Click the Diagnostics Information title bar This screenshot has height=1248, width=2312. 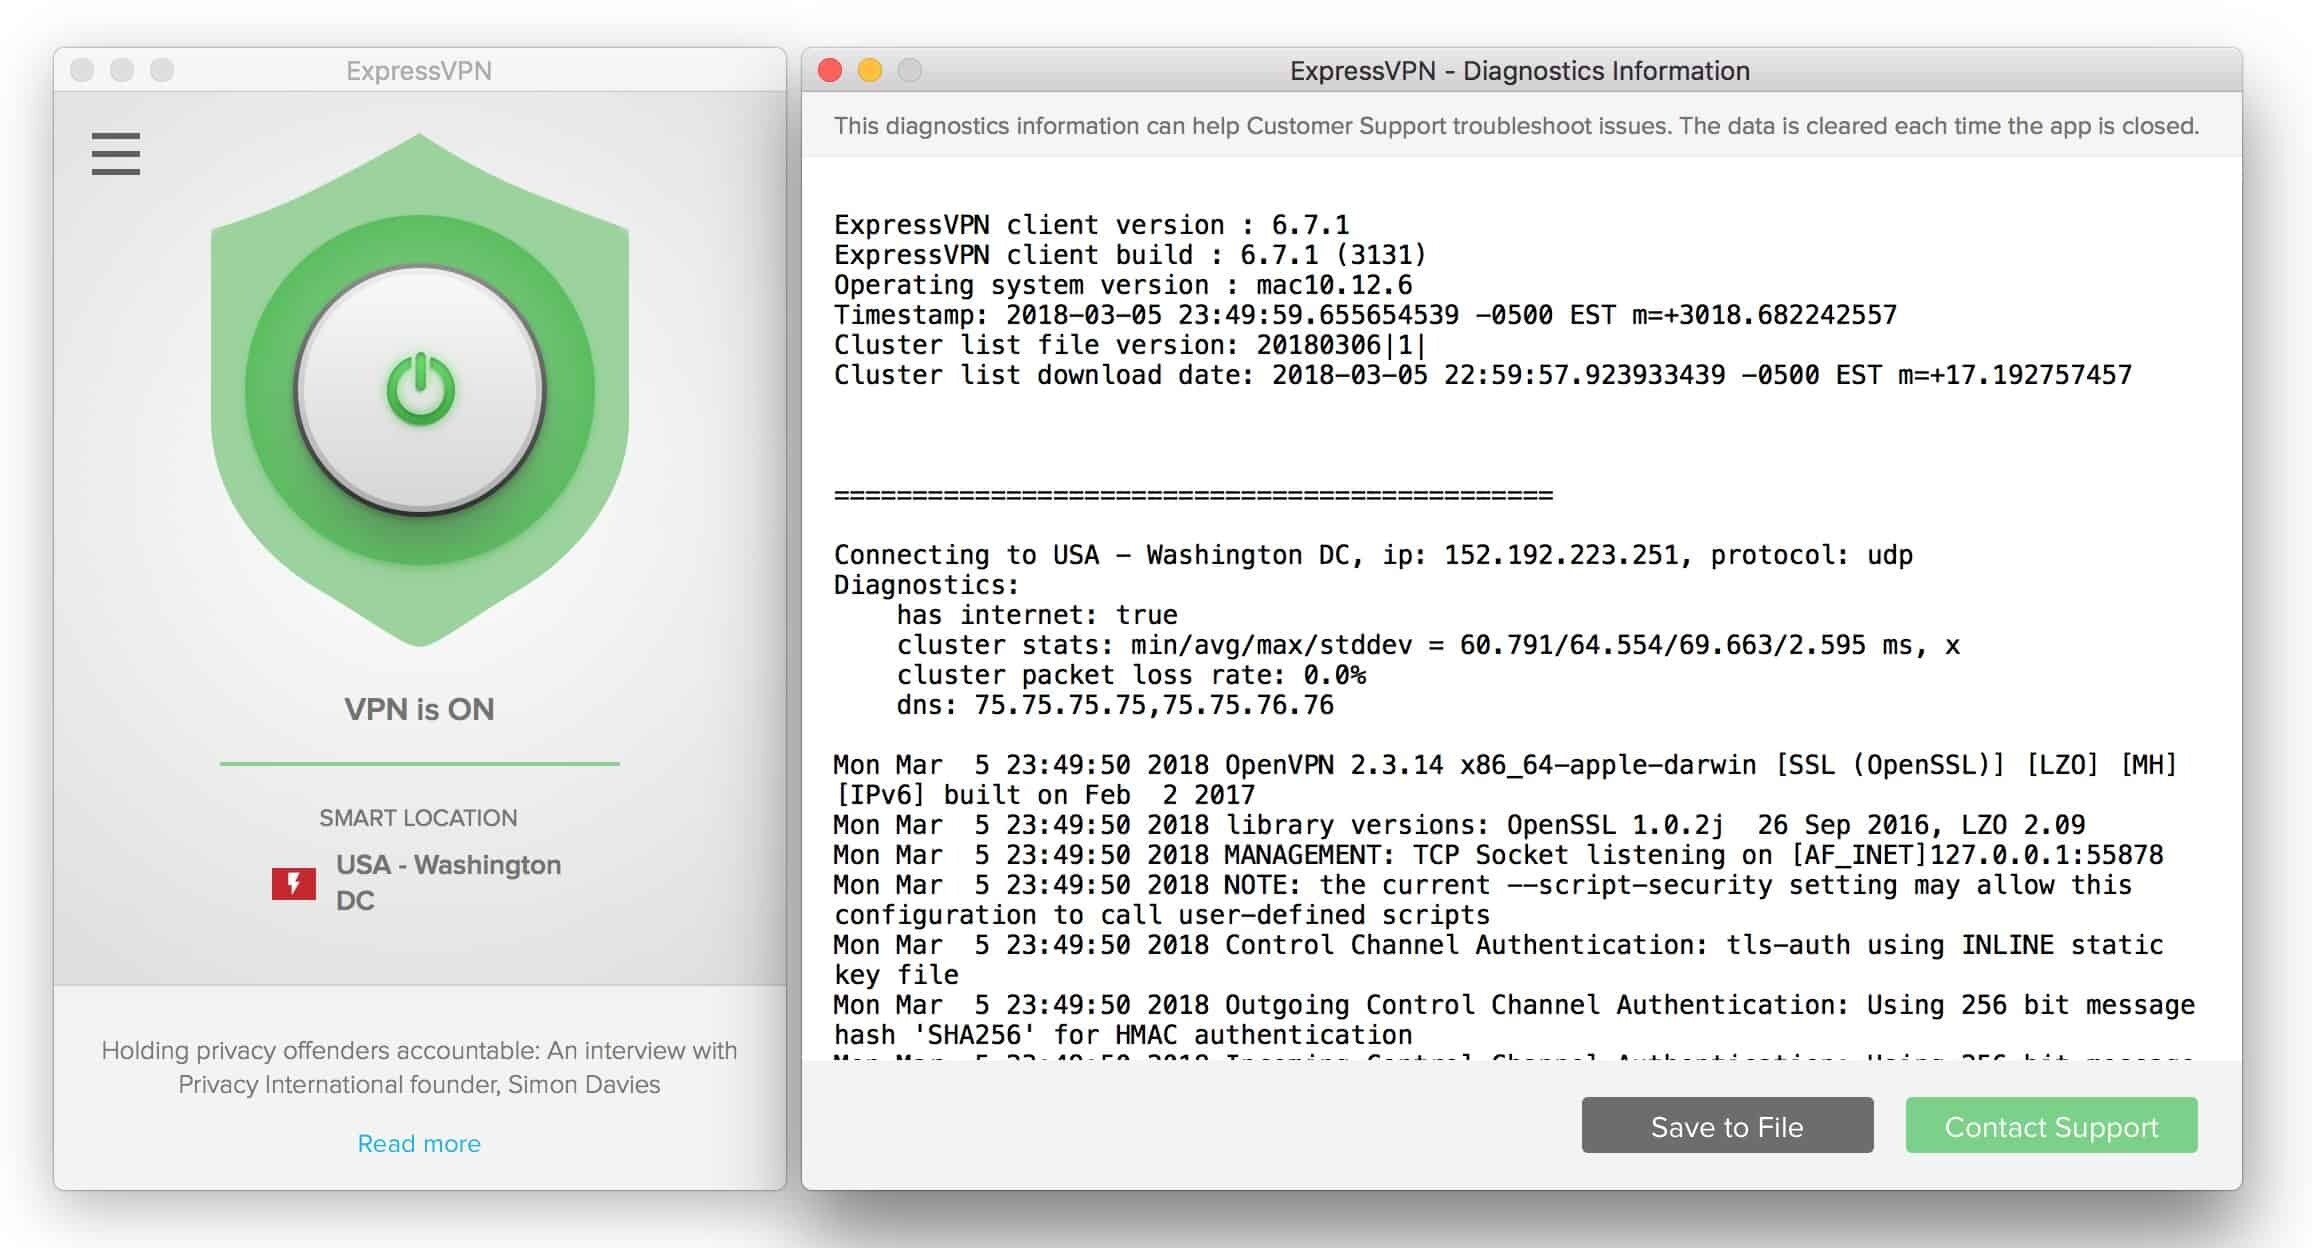click(x=1519, y=70)
